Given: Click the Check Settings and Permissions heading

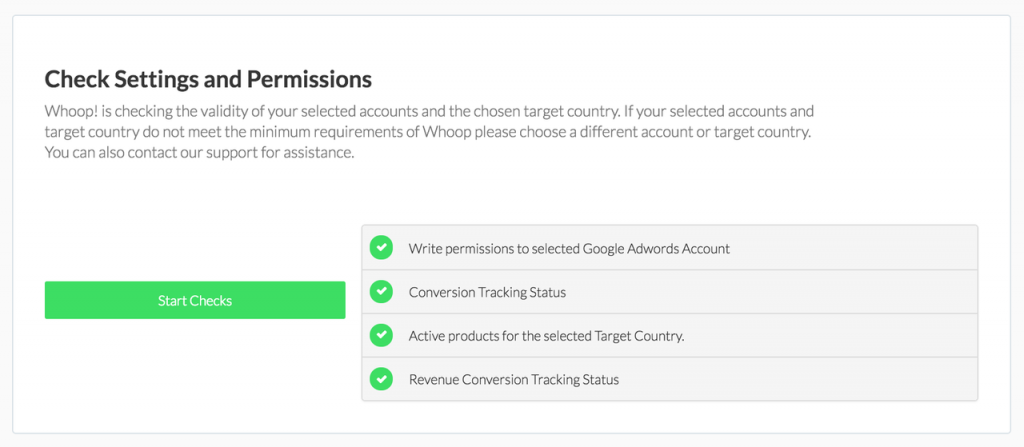Looking at the screenshot, I should click(208, 79).
